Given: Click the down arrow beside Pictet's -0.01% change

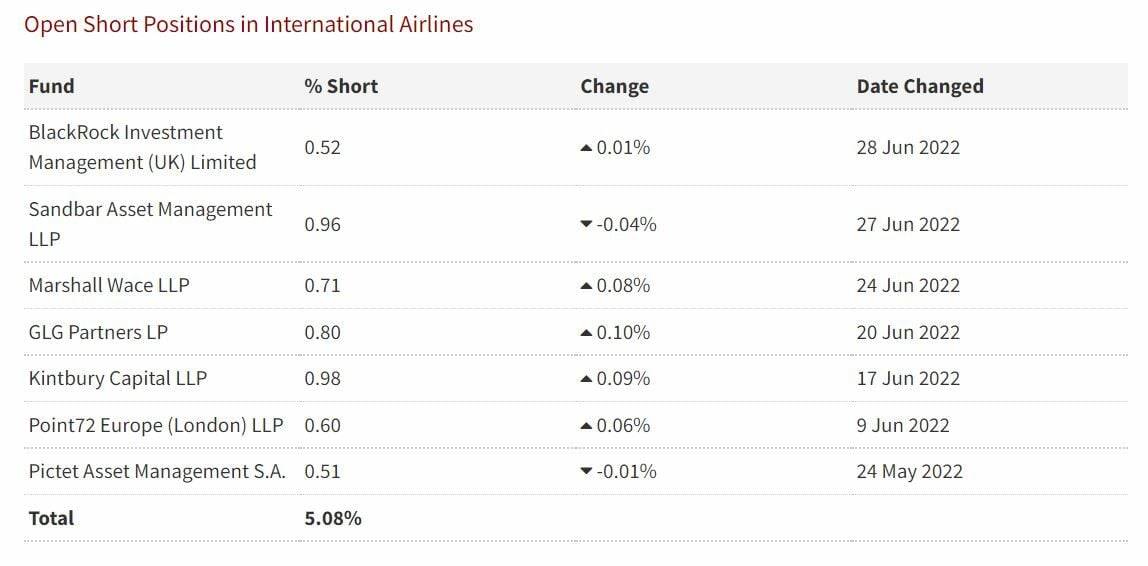Looking at the screenshot, I should 586,472.
